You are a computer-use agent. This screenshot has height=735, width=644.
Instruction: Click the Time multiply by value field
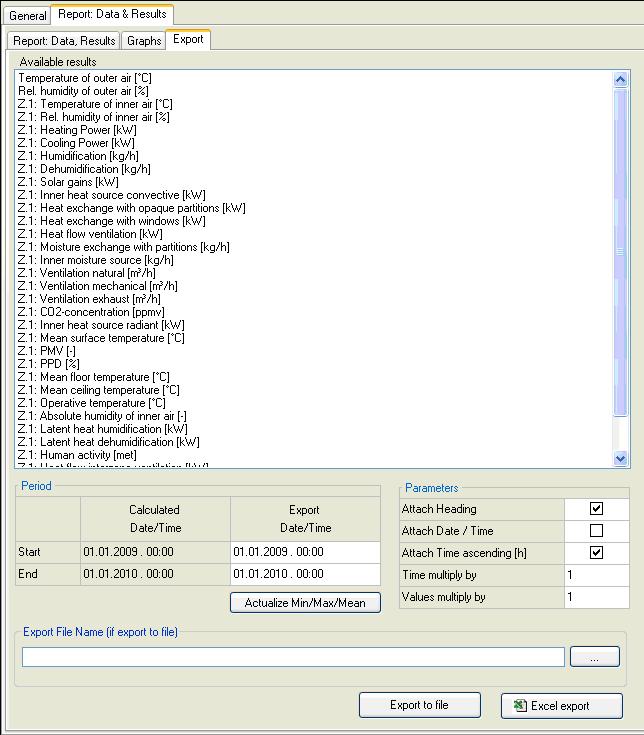tap(596, 575)
